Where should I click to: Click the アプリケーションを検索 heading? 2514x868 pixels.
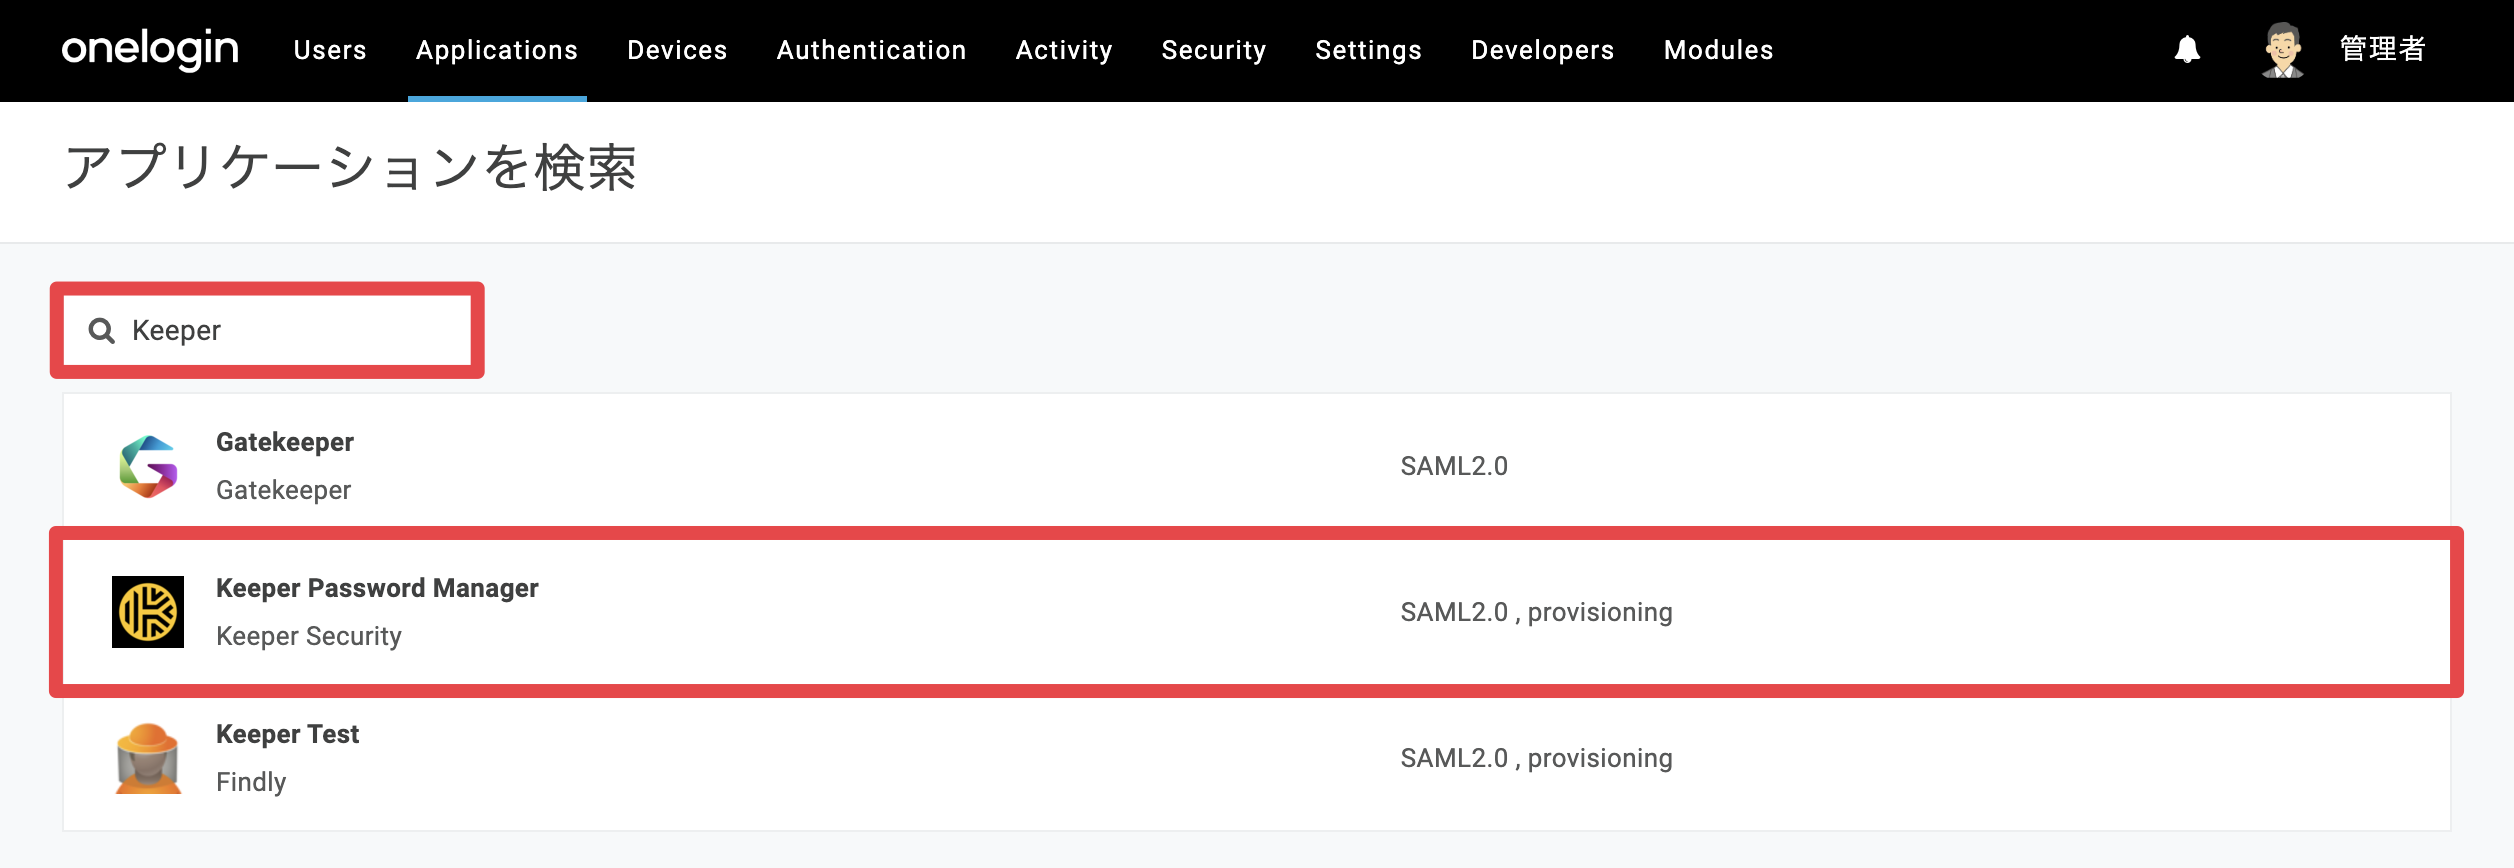(x=350, y=167)
